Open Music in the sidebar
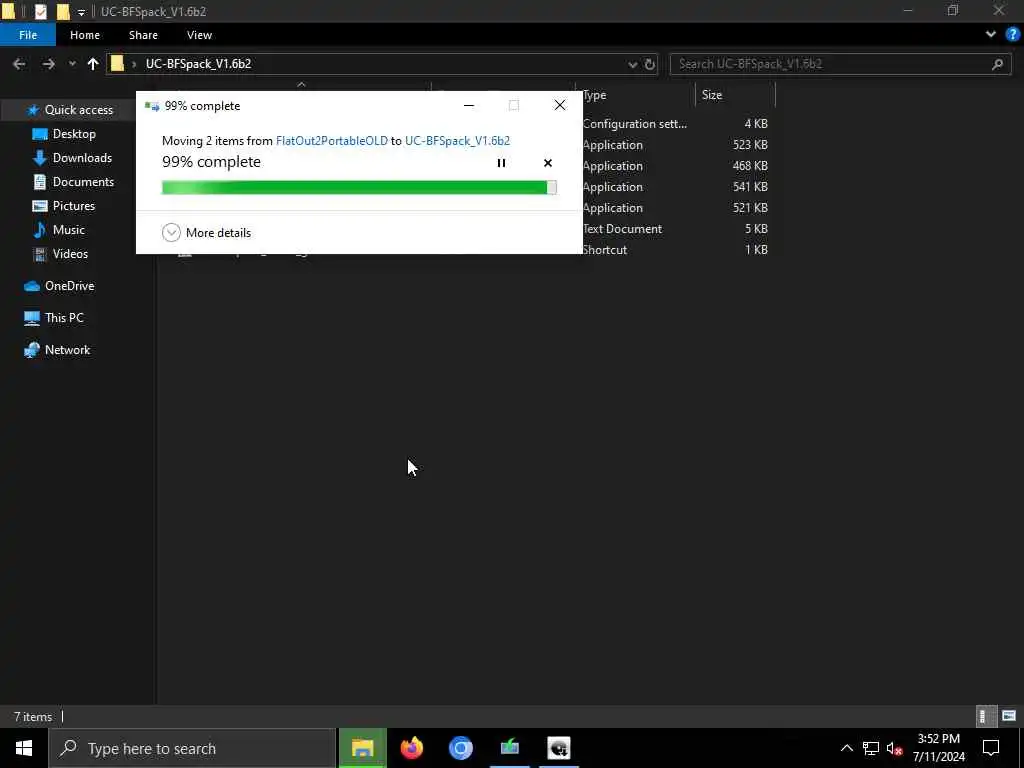This screenshot has height=768, width=1024. pos(68,230)
